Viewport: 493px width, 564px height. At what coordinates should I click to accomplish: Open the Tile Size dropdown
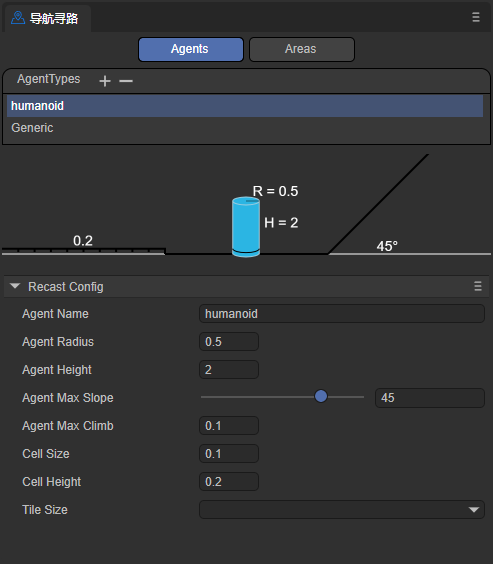(x=342, y=509)
